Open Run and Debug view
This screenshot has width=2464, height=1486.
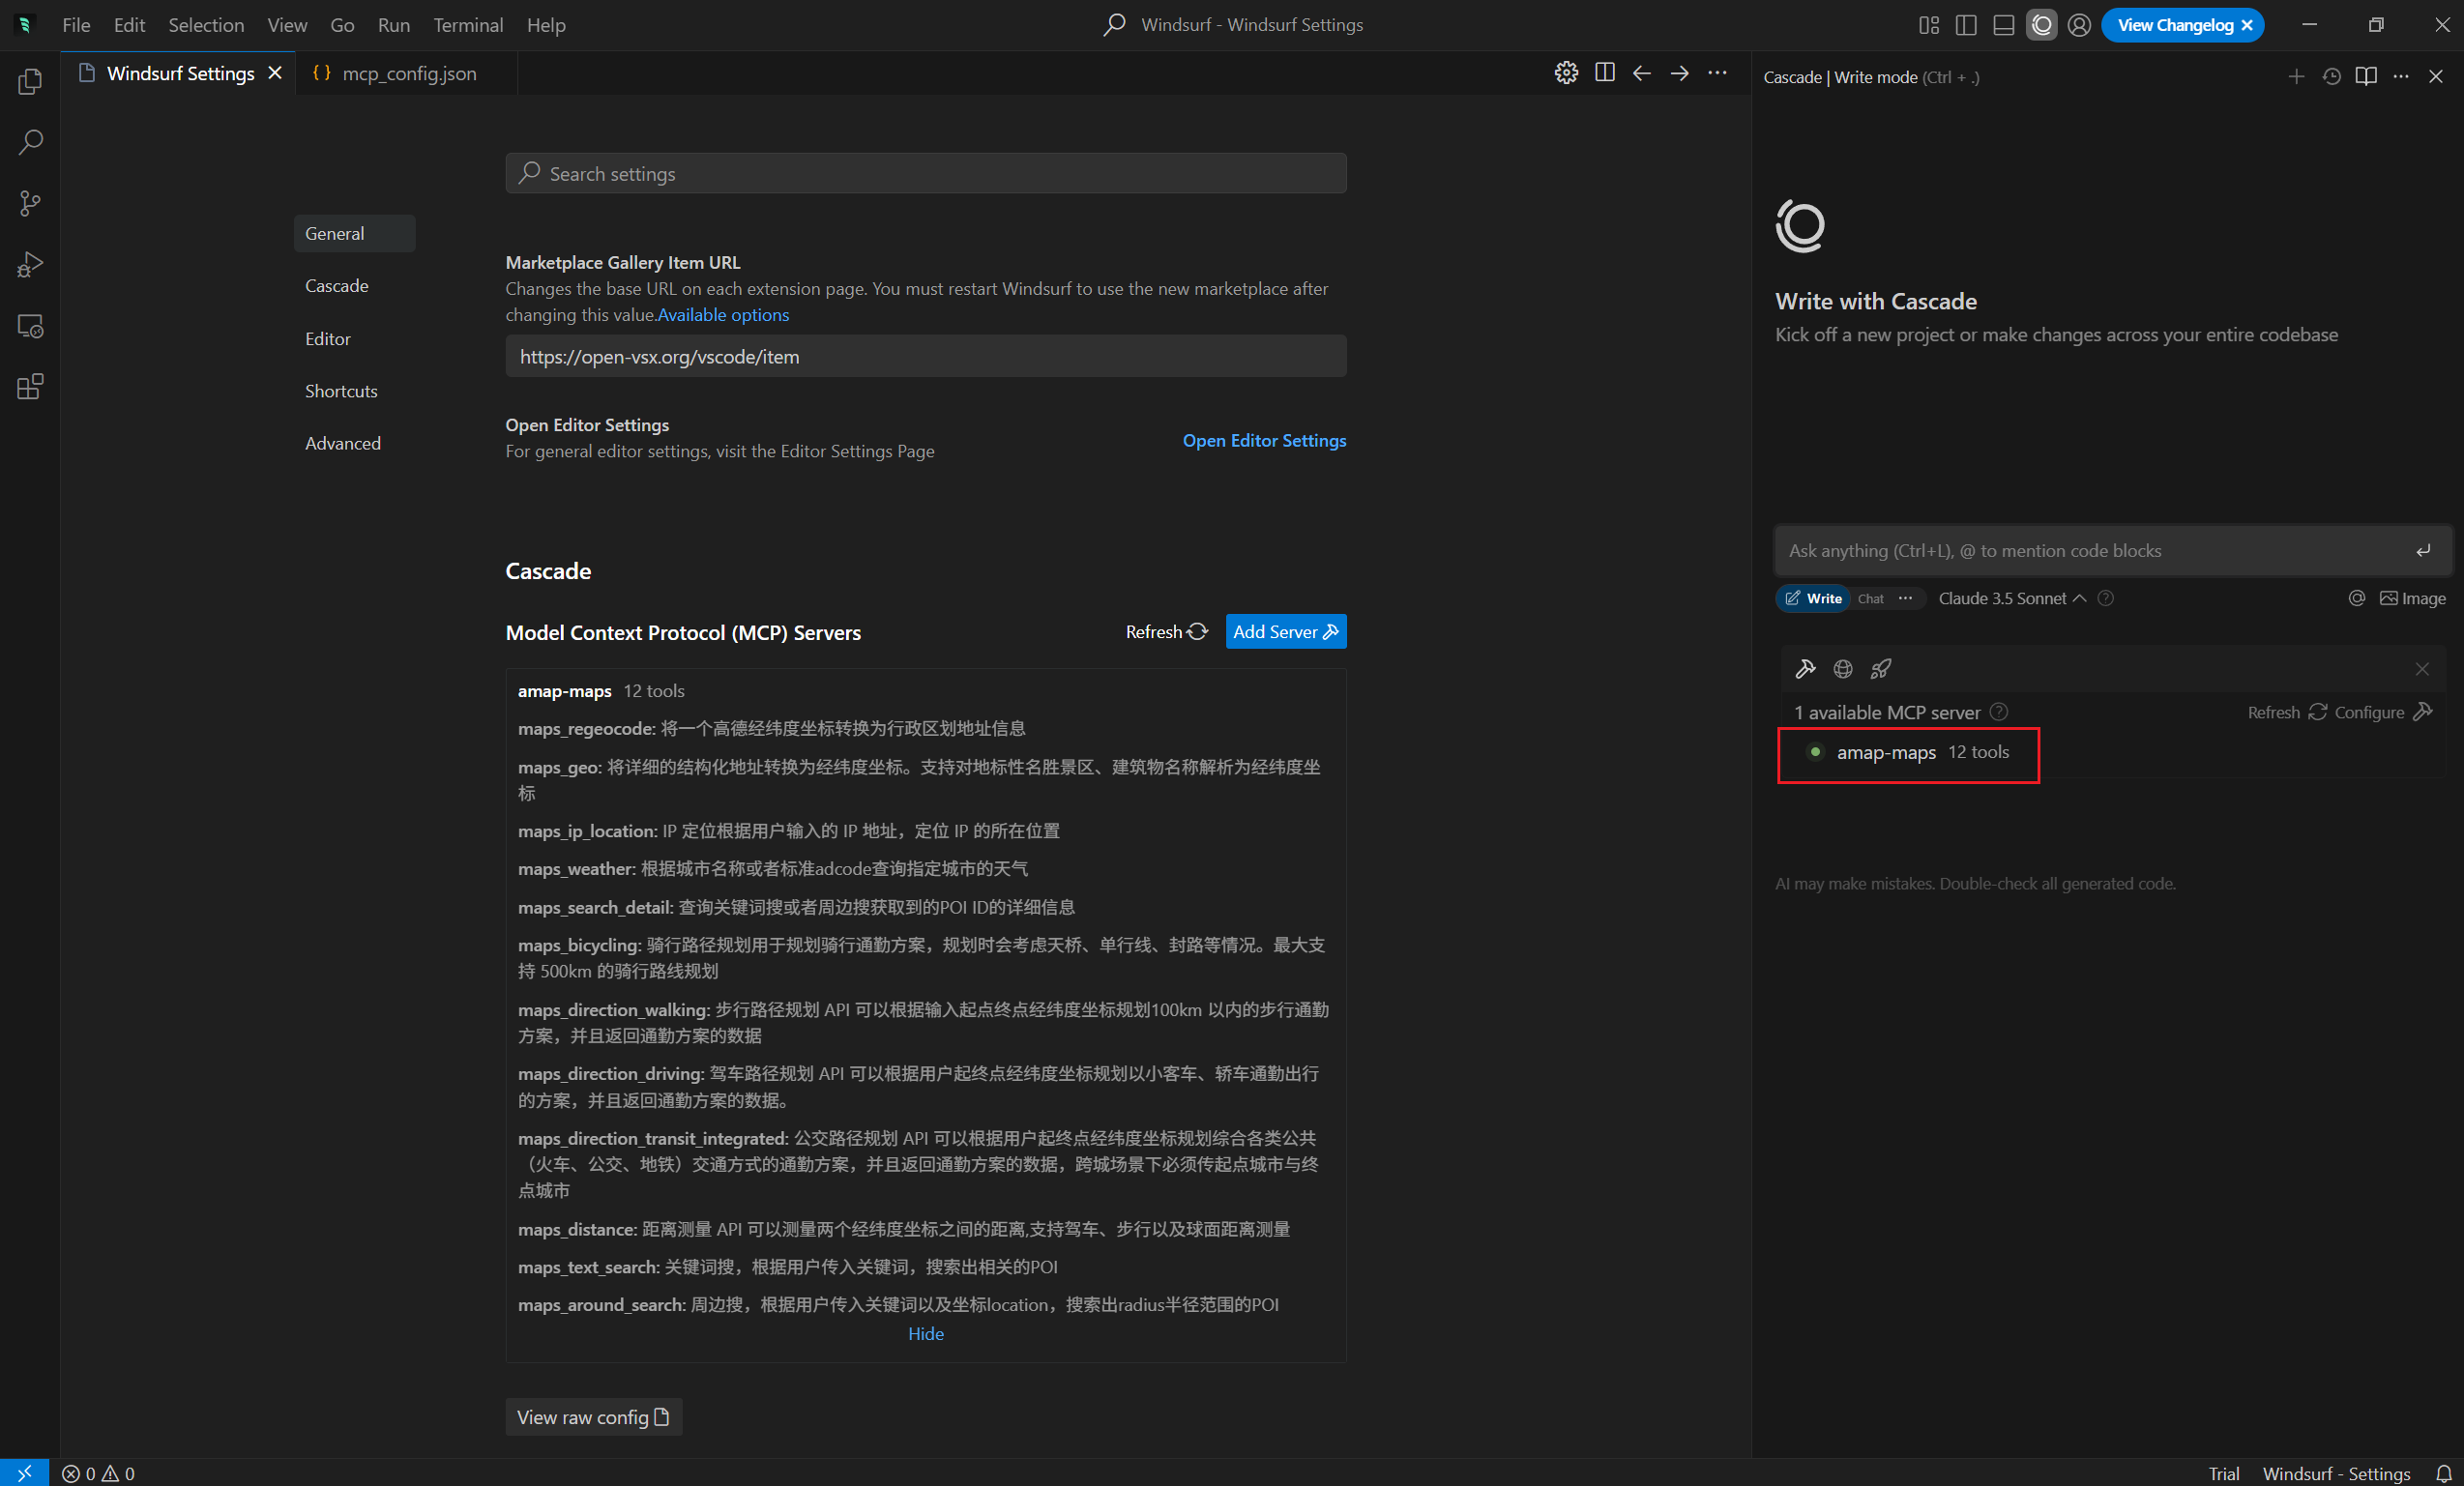(30, 264)
